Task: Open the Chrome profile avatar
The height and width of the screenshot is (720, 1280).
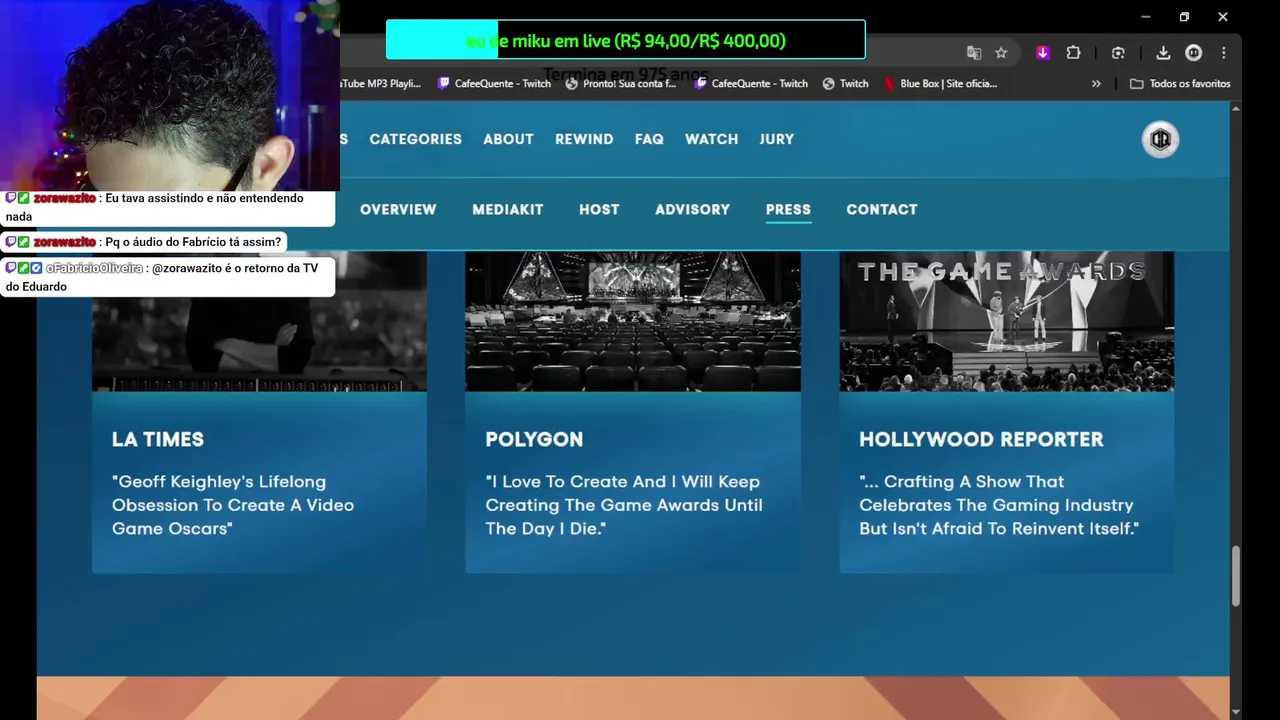Action: click(x=1193, y=53)
